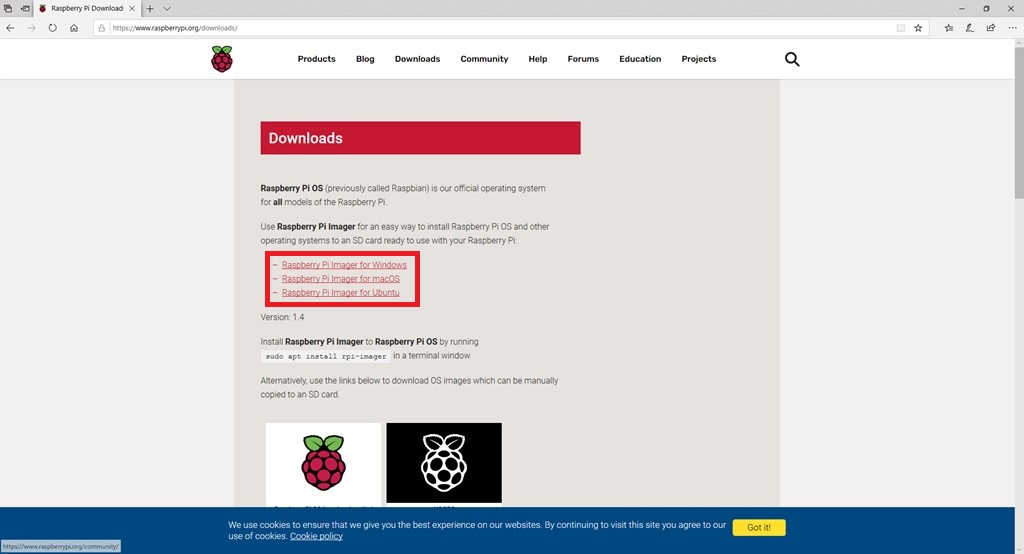
Task: Open the Products menu
Action: pos(316,59)
